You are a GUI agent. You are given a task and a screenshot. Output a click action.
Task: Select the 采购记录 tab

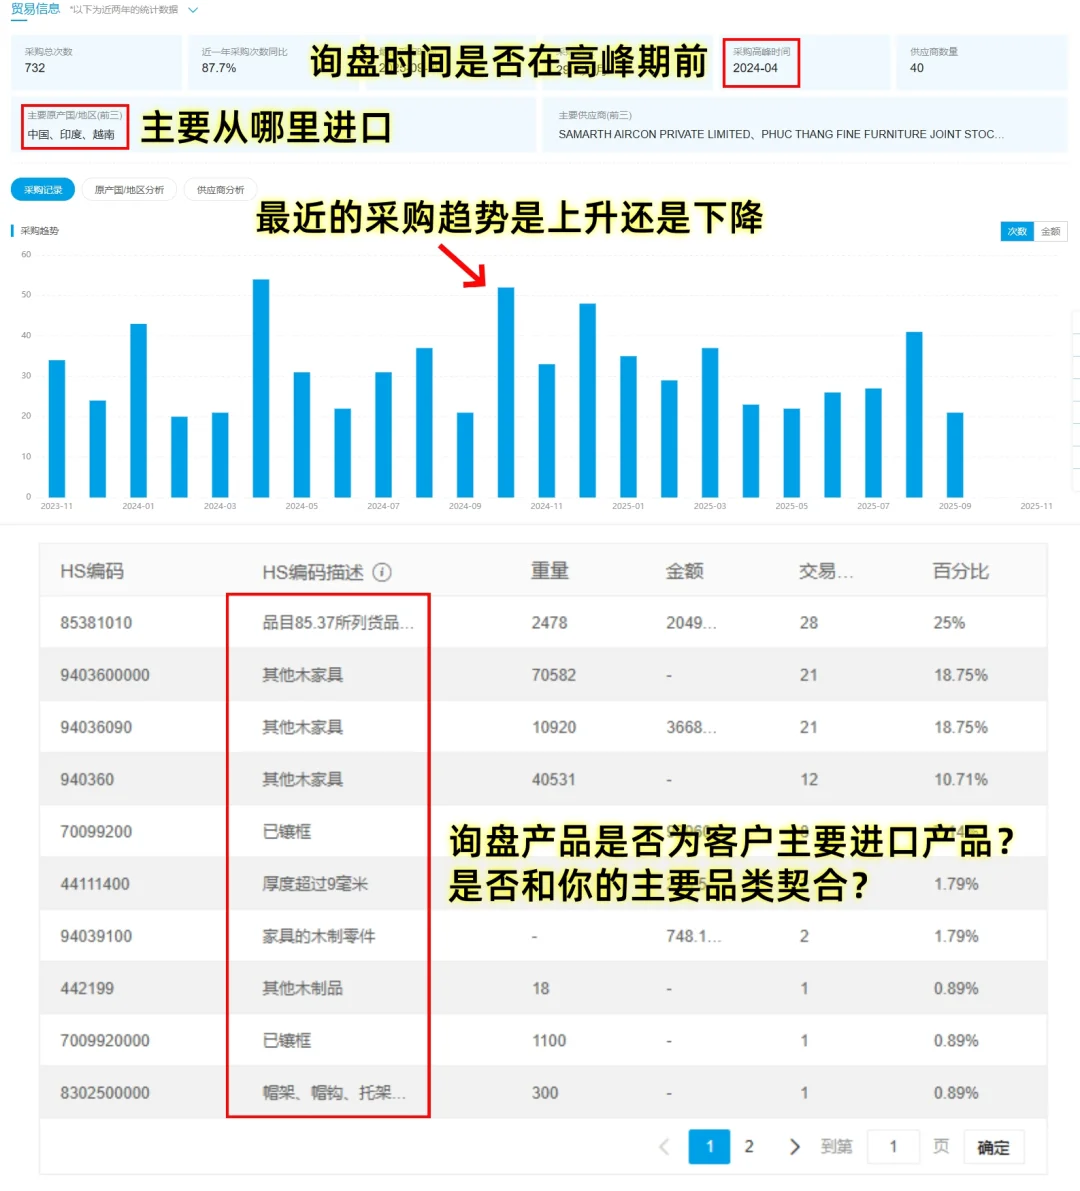(x=42, y=189)
